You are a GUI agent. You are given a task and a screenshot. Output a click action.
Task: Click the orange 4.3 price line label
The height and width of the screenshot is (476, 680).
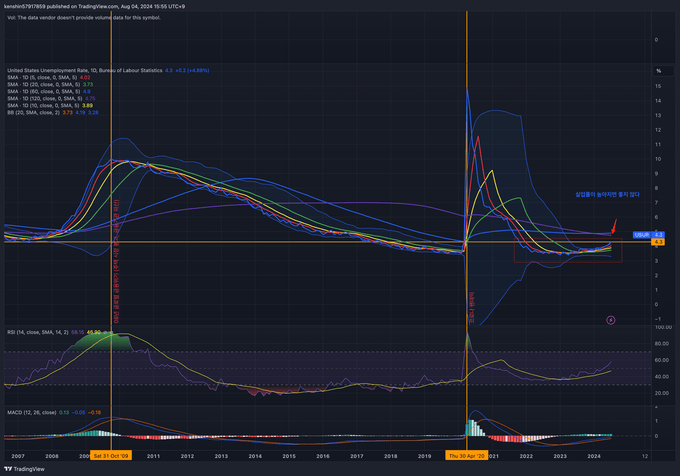pyautogui.click(x=658, y=242)
